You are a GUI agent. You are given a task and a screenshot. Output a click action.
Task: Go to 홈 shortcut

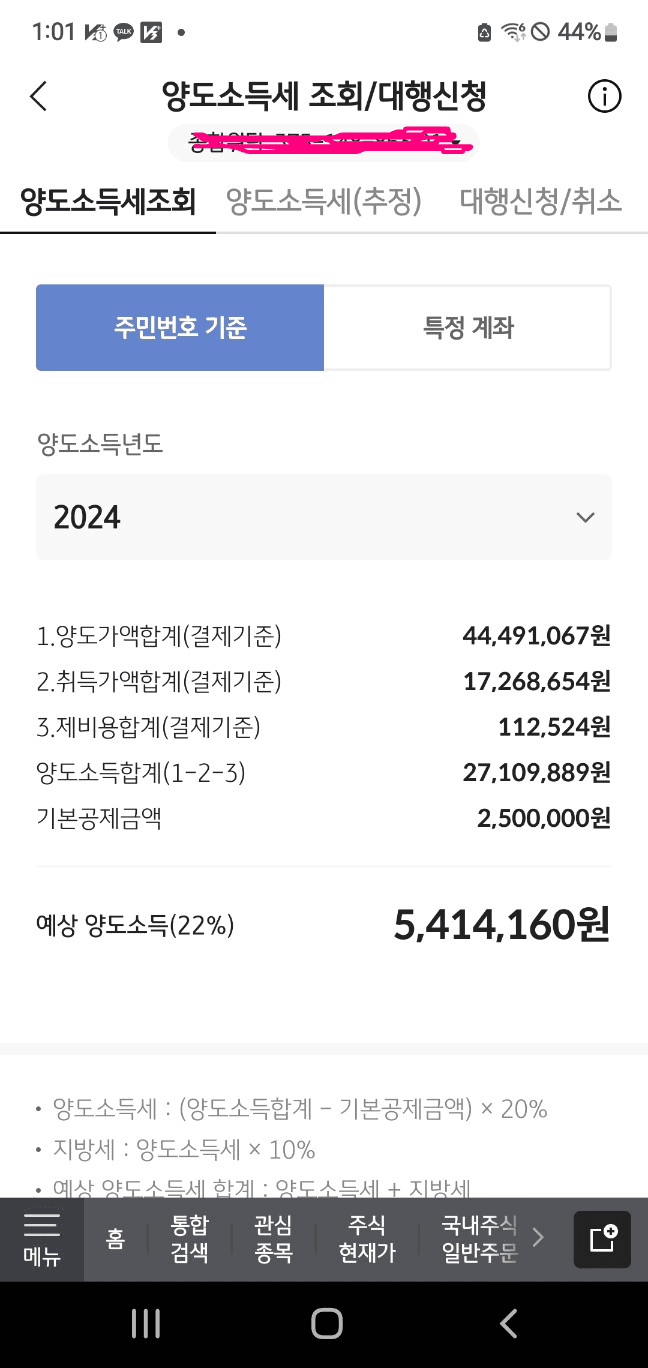115,1239
